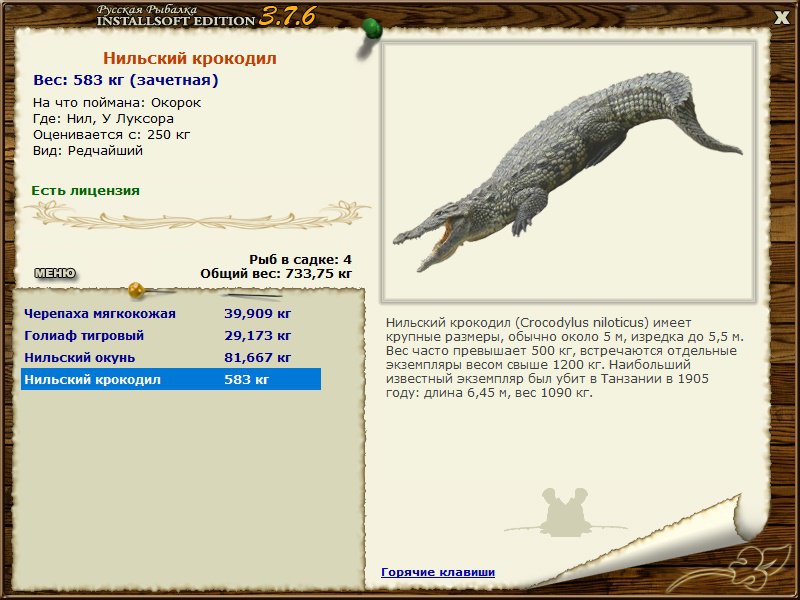Click the fishing frog silhouette icon
Viewport: 800px width, 600px height.
(565, 513)
